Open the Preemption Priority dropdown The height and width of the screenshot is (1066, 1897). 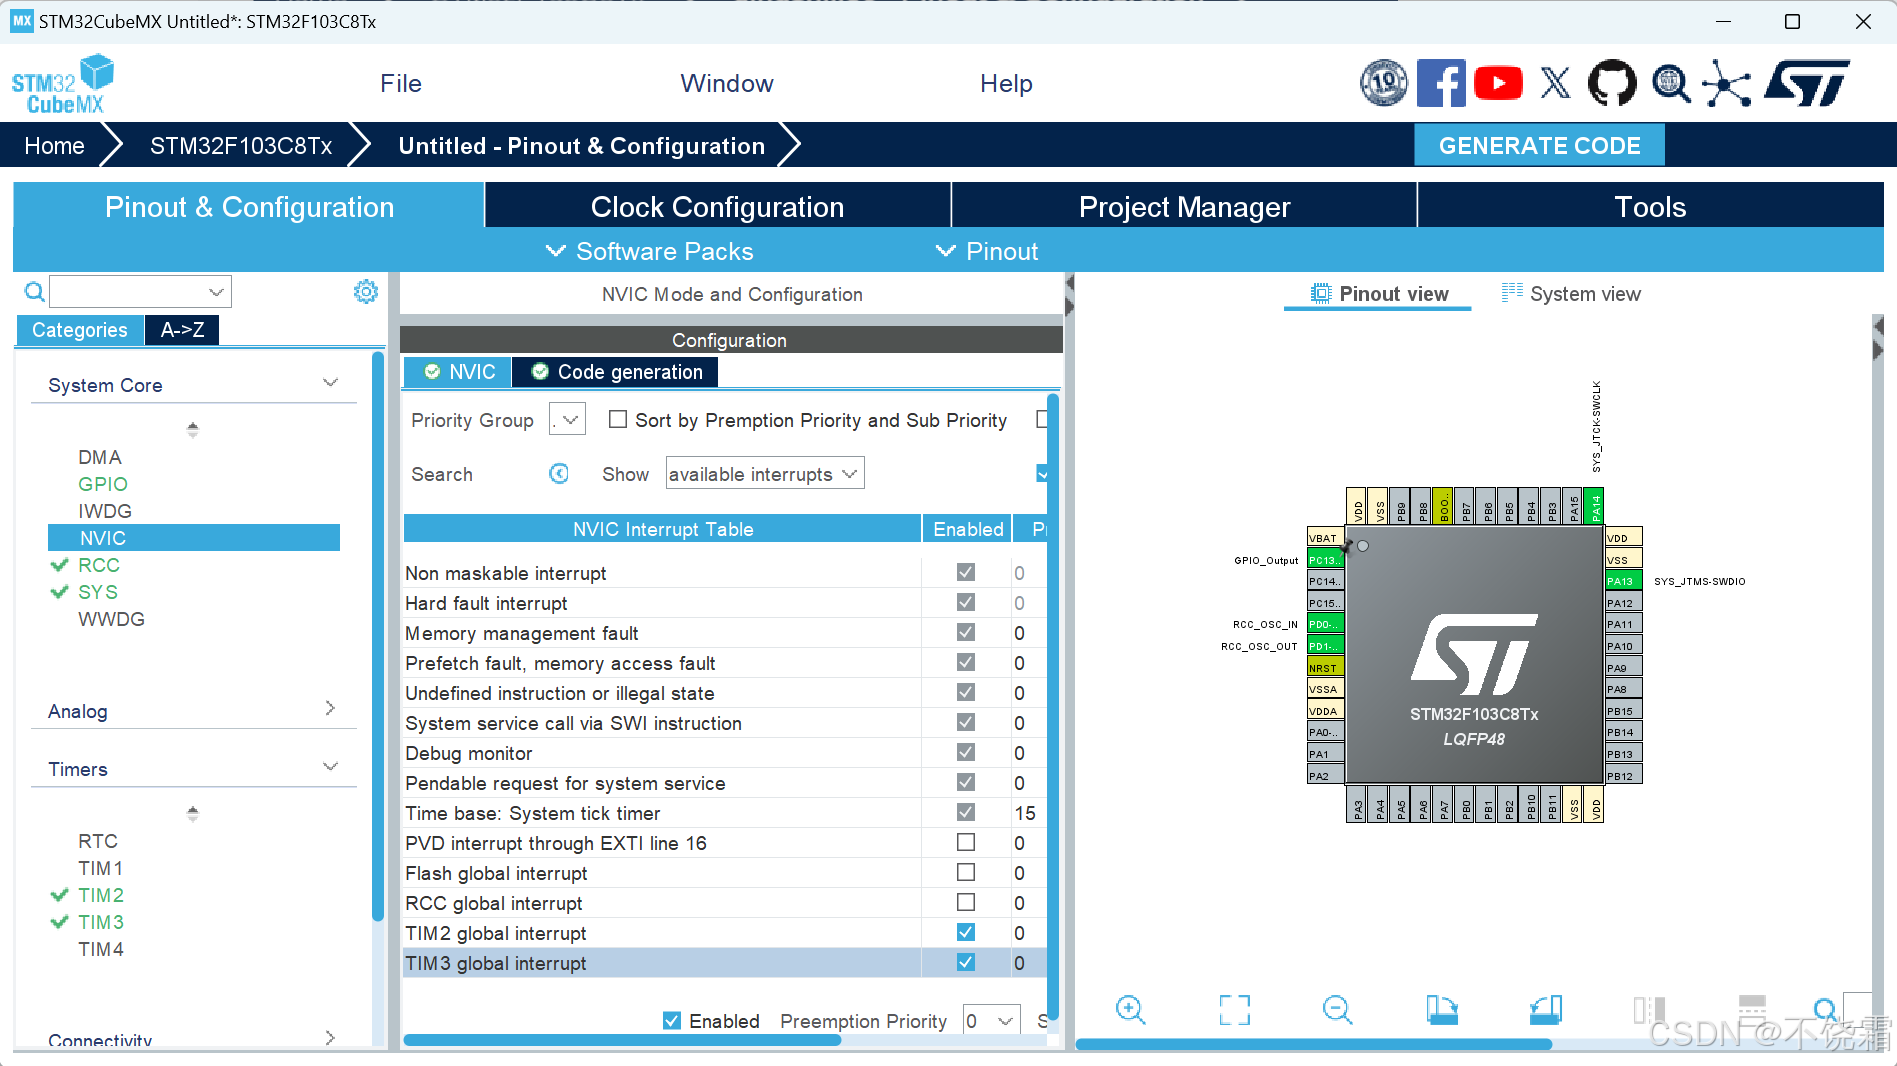pyautogui.click(x=992, y=1021)
